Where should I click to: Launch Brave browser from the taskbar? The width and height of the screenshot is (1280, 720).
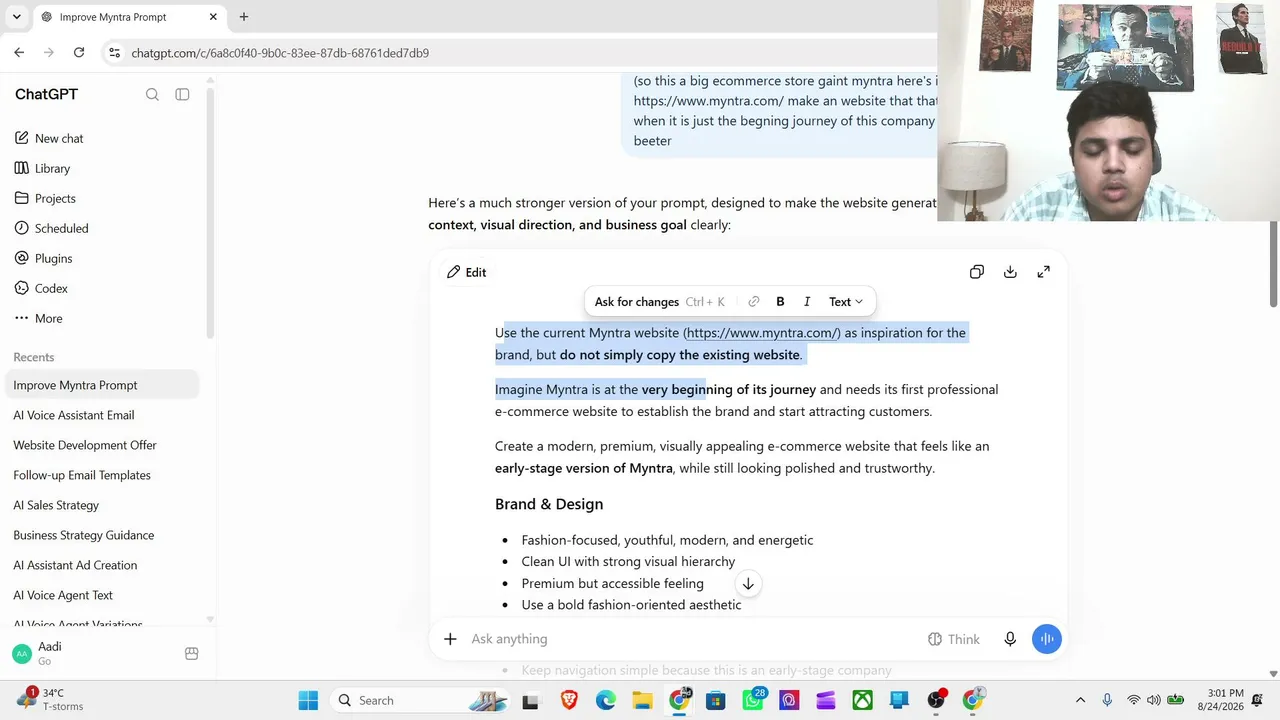(569, 700)
